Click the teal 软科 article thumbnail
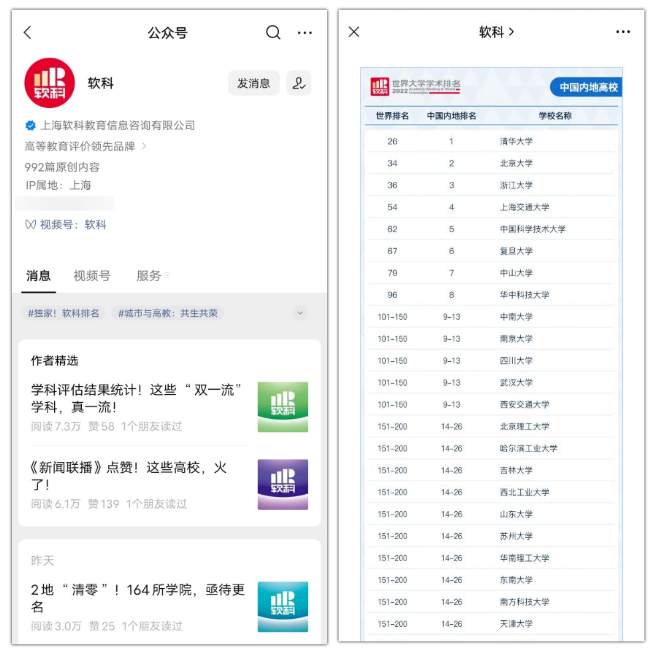 [x=283, y=607]
